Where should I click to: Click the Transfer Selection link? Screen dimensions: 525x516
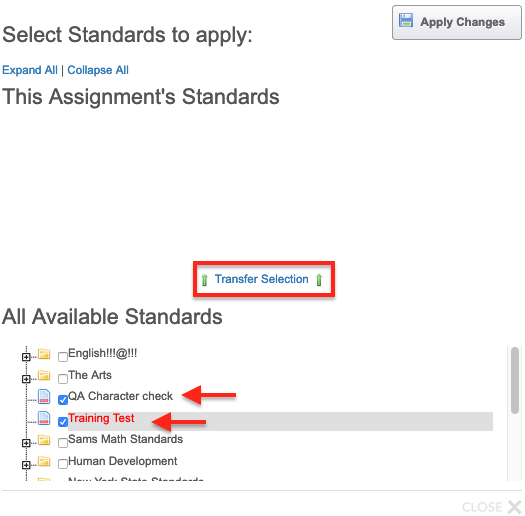pyautogui.click(x=261, y=279)
